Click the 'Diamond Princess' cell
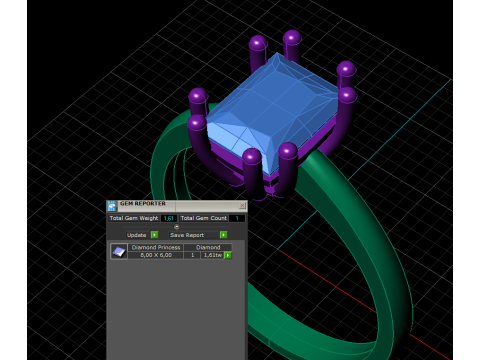 [156, 247]
